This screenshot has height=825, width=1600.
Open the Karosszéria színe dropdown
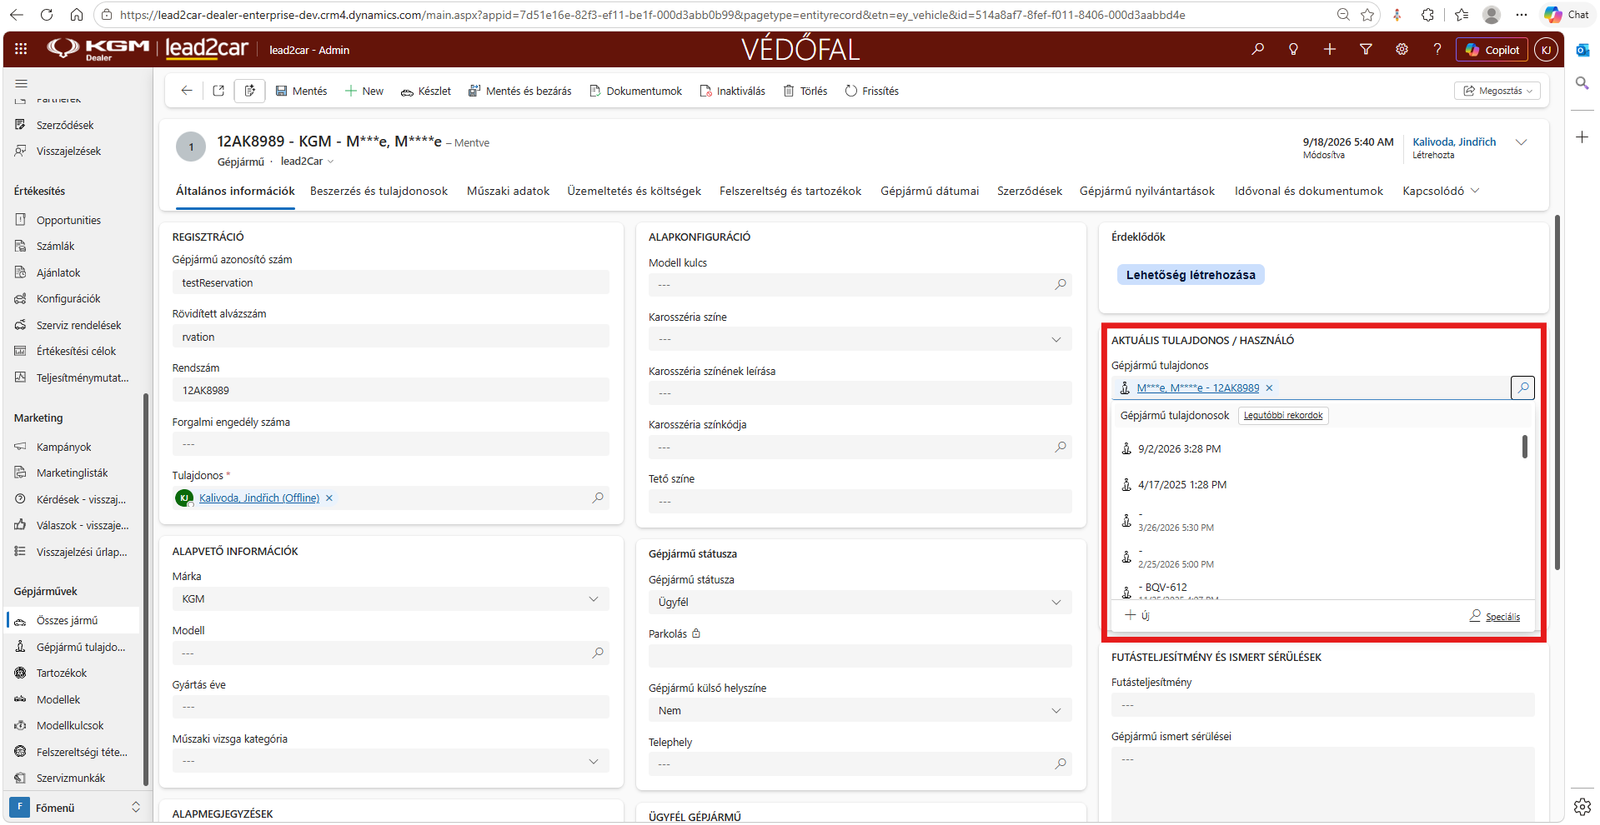pos(1056,339)
